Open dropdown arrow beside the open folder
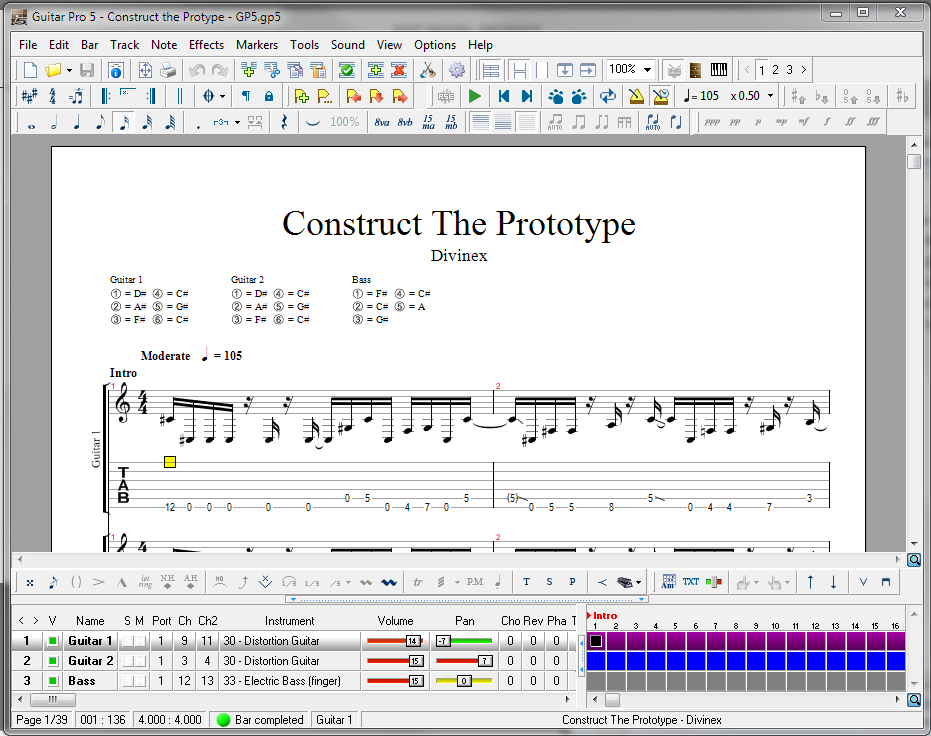The width and height of the screenshot is (931, 736). point(69,70)
